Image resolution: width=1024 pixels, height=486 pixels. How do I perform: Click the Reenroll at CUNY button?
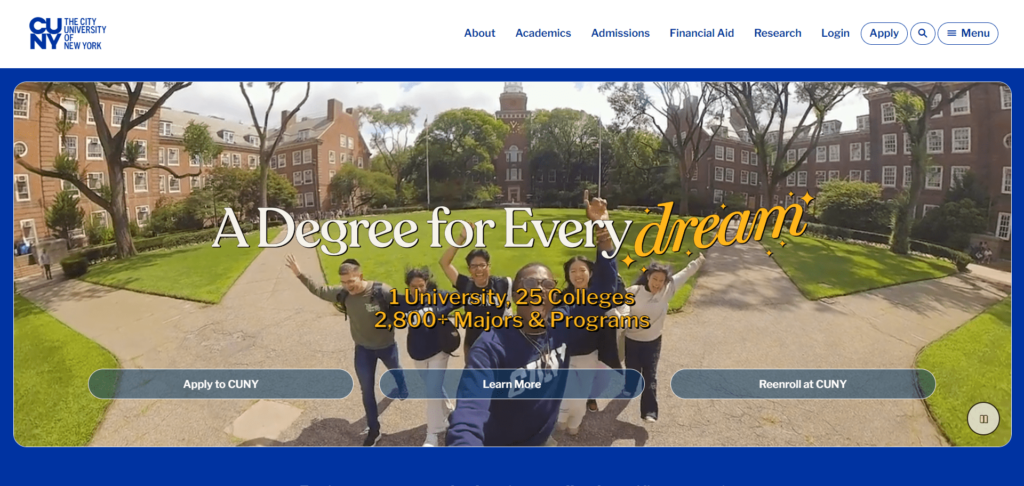tap(803, 384)
